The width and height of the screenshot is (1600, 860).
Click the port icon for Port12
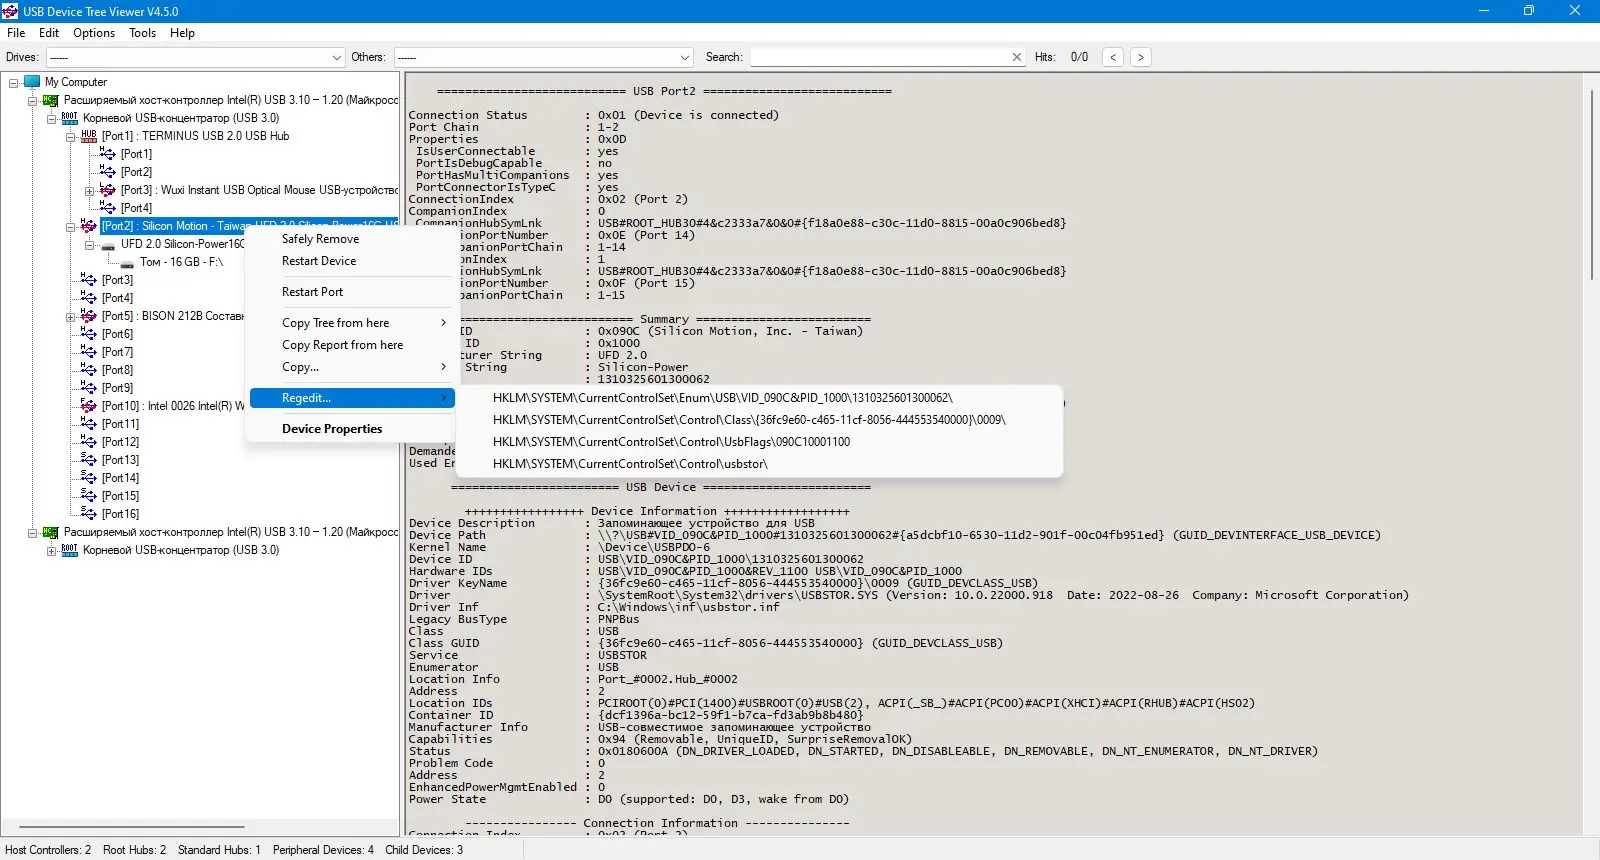pos(89,442)
